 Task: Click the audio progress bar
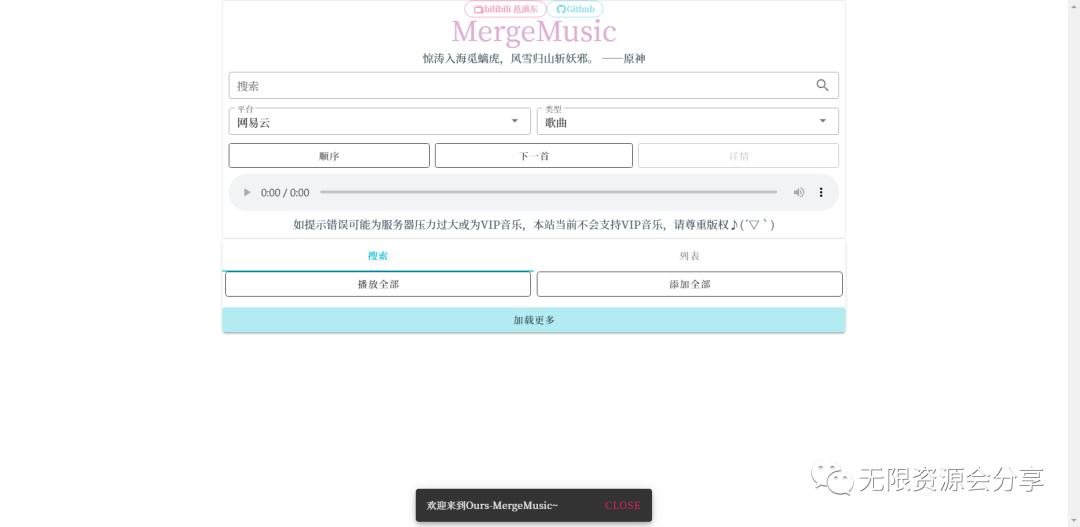pos(548,192)
